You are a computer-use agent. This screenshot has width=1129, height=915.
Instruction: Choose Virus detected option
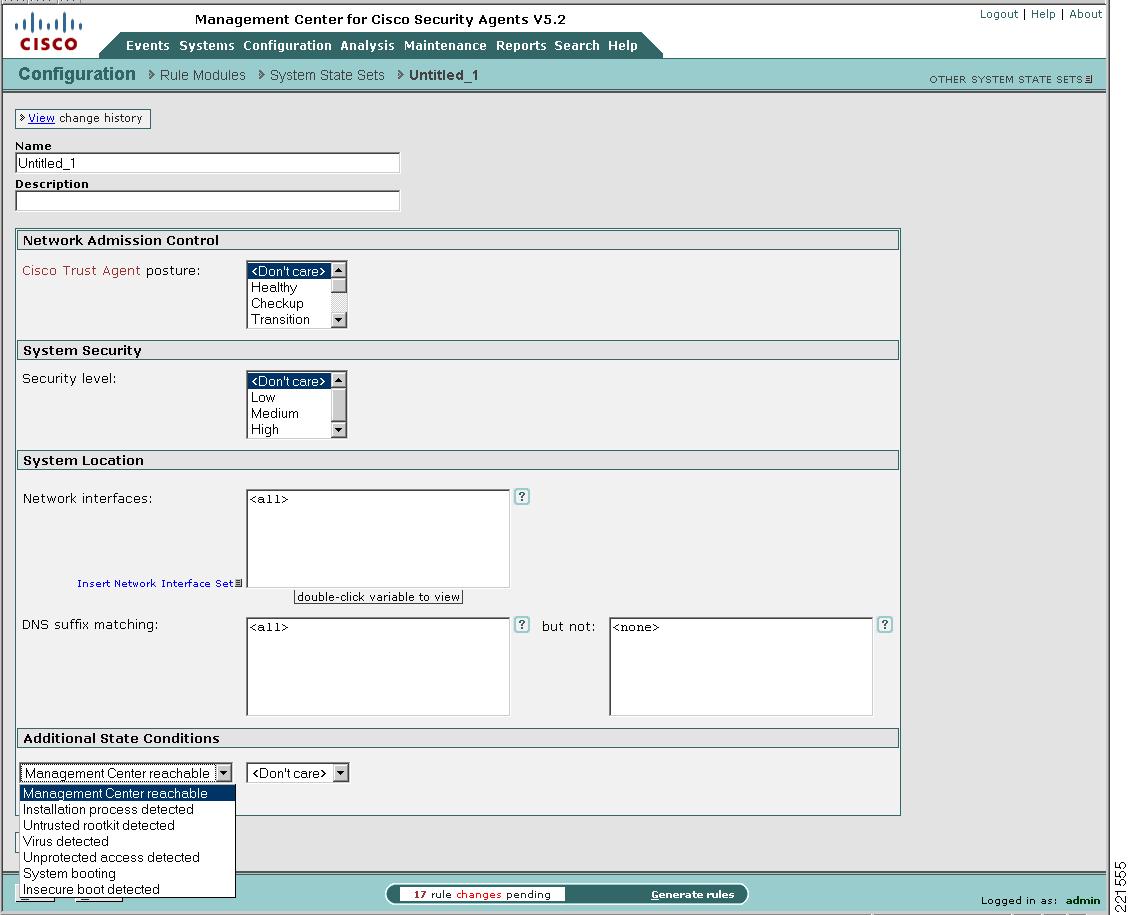pyautogui.click(x=127, y=841)
